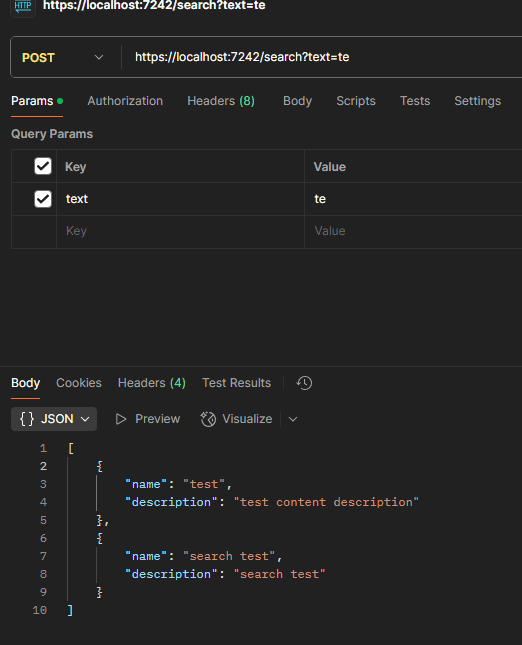
Task: Switch to the request Body tab
Action: tap(297, 101)
